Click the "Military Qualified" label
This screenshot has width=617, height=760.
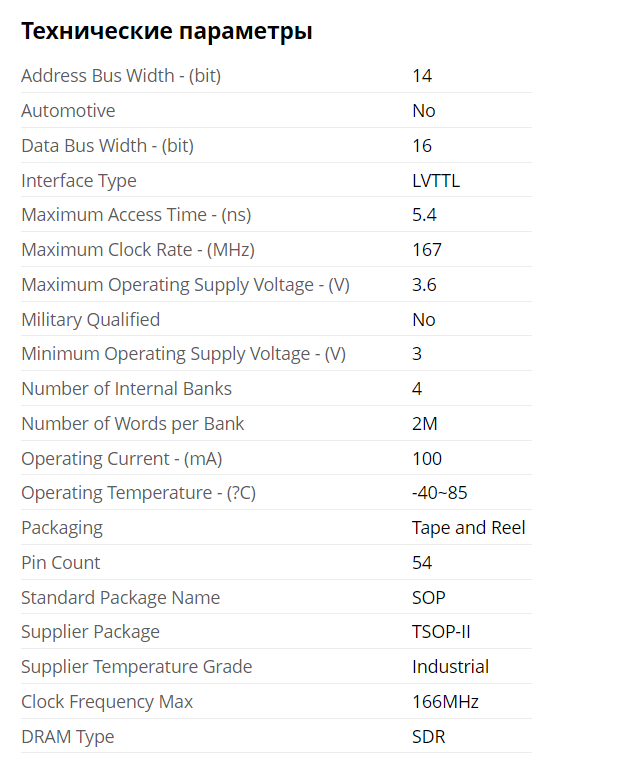pos(90,320)
